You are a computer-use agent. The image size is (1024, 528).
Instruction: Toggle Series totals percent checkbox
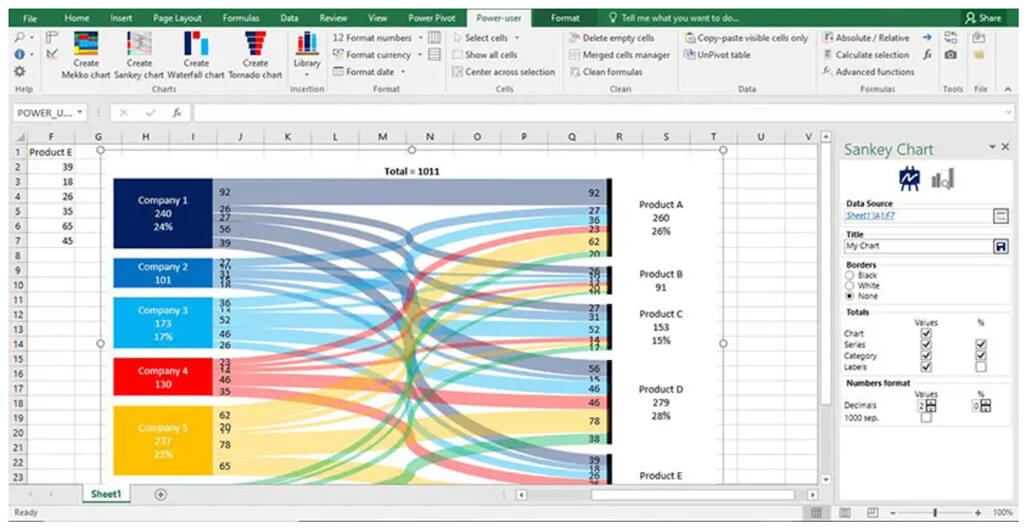[980, 344]
